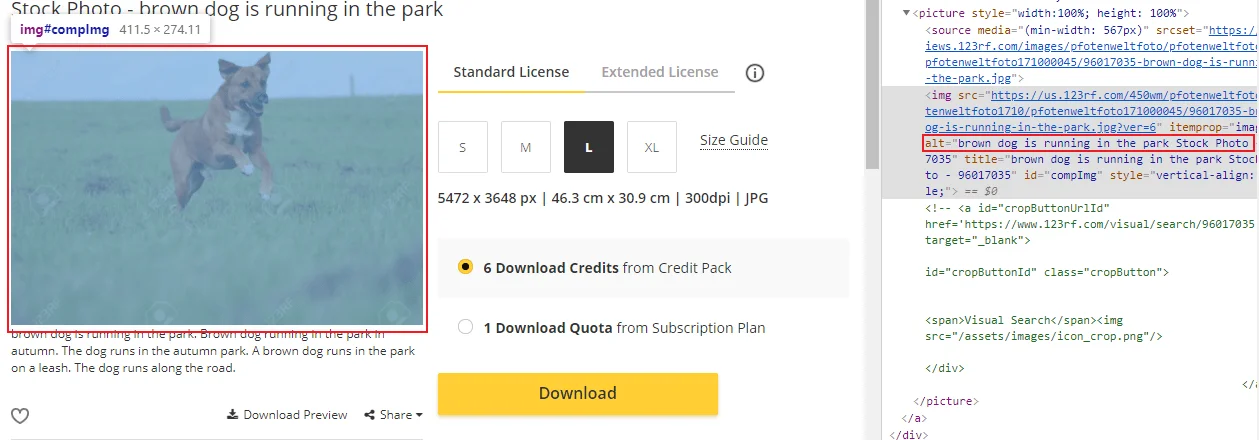The width and height of the screenshot is (1259, 440).
Task: Switch to the Standard License tab
Action: pos(511,72)
